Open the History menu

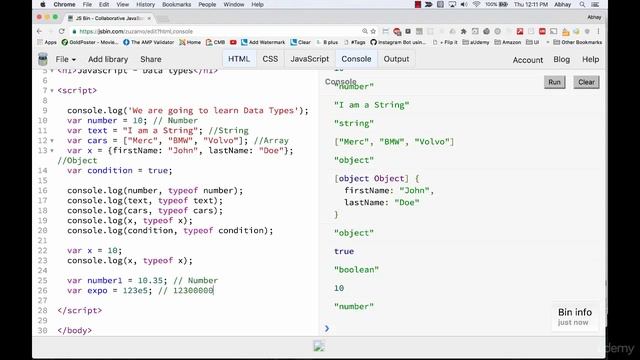(x=145, y=4)
